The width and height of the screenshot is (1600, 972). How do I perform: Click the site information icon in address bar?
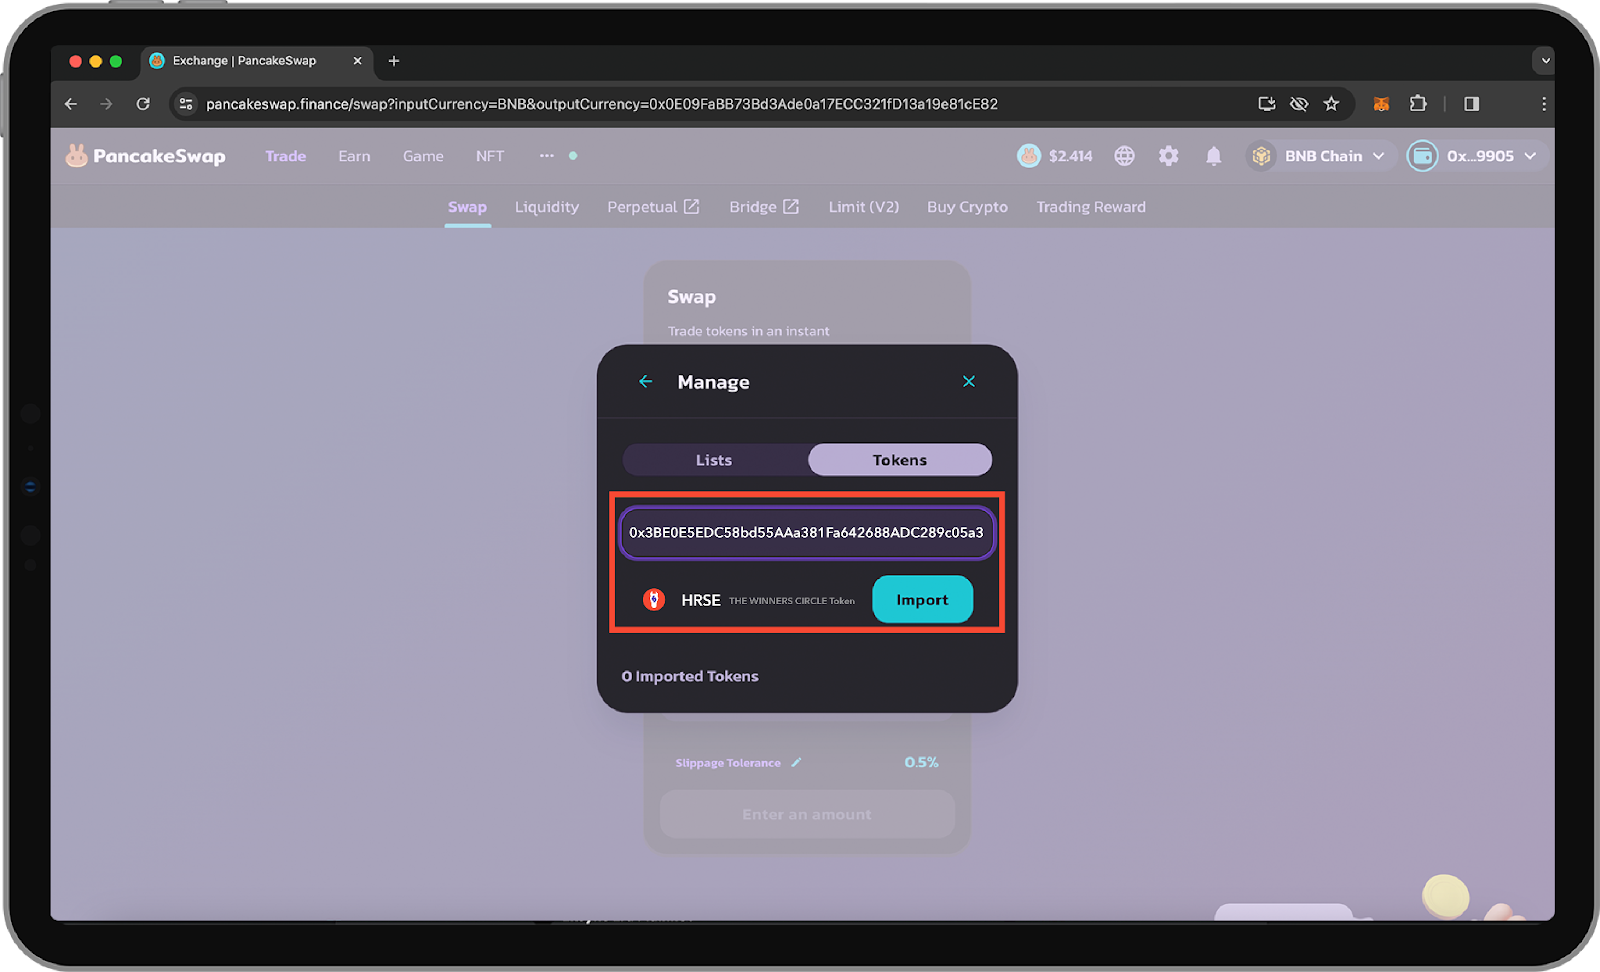click(x=186, y=104)
